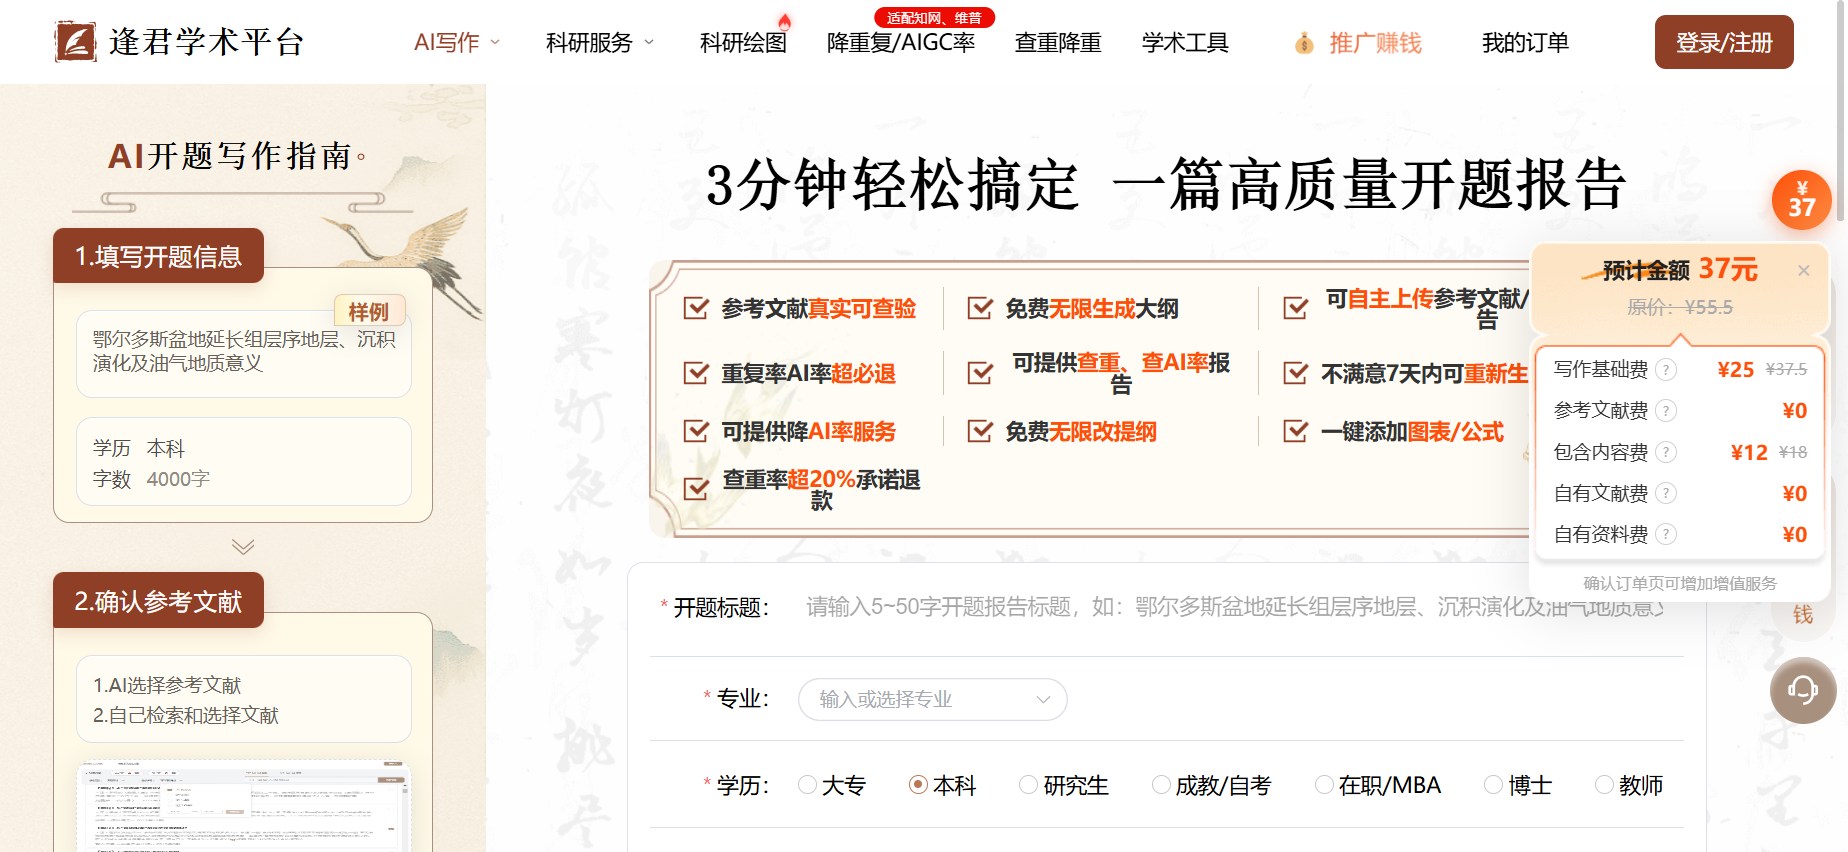Click the 样例 tag

[369, 311]
